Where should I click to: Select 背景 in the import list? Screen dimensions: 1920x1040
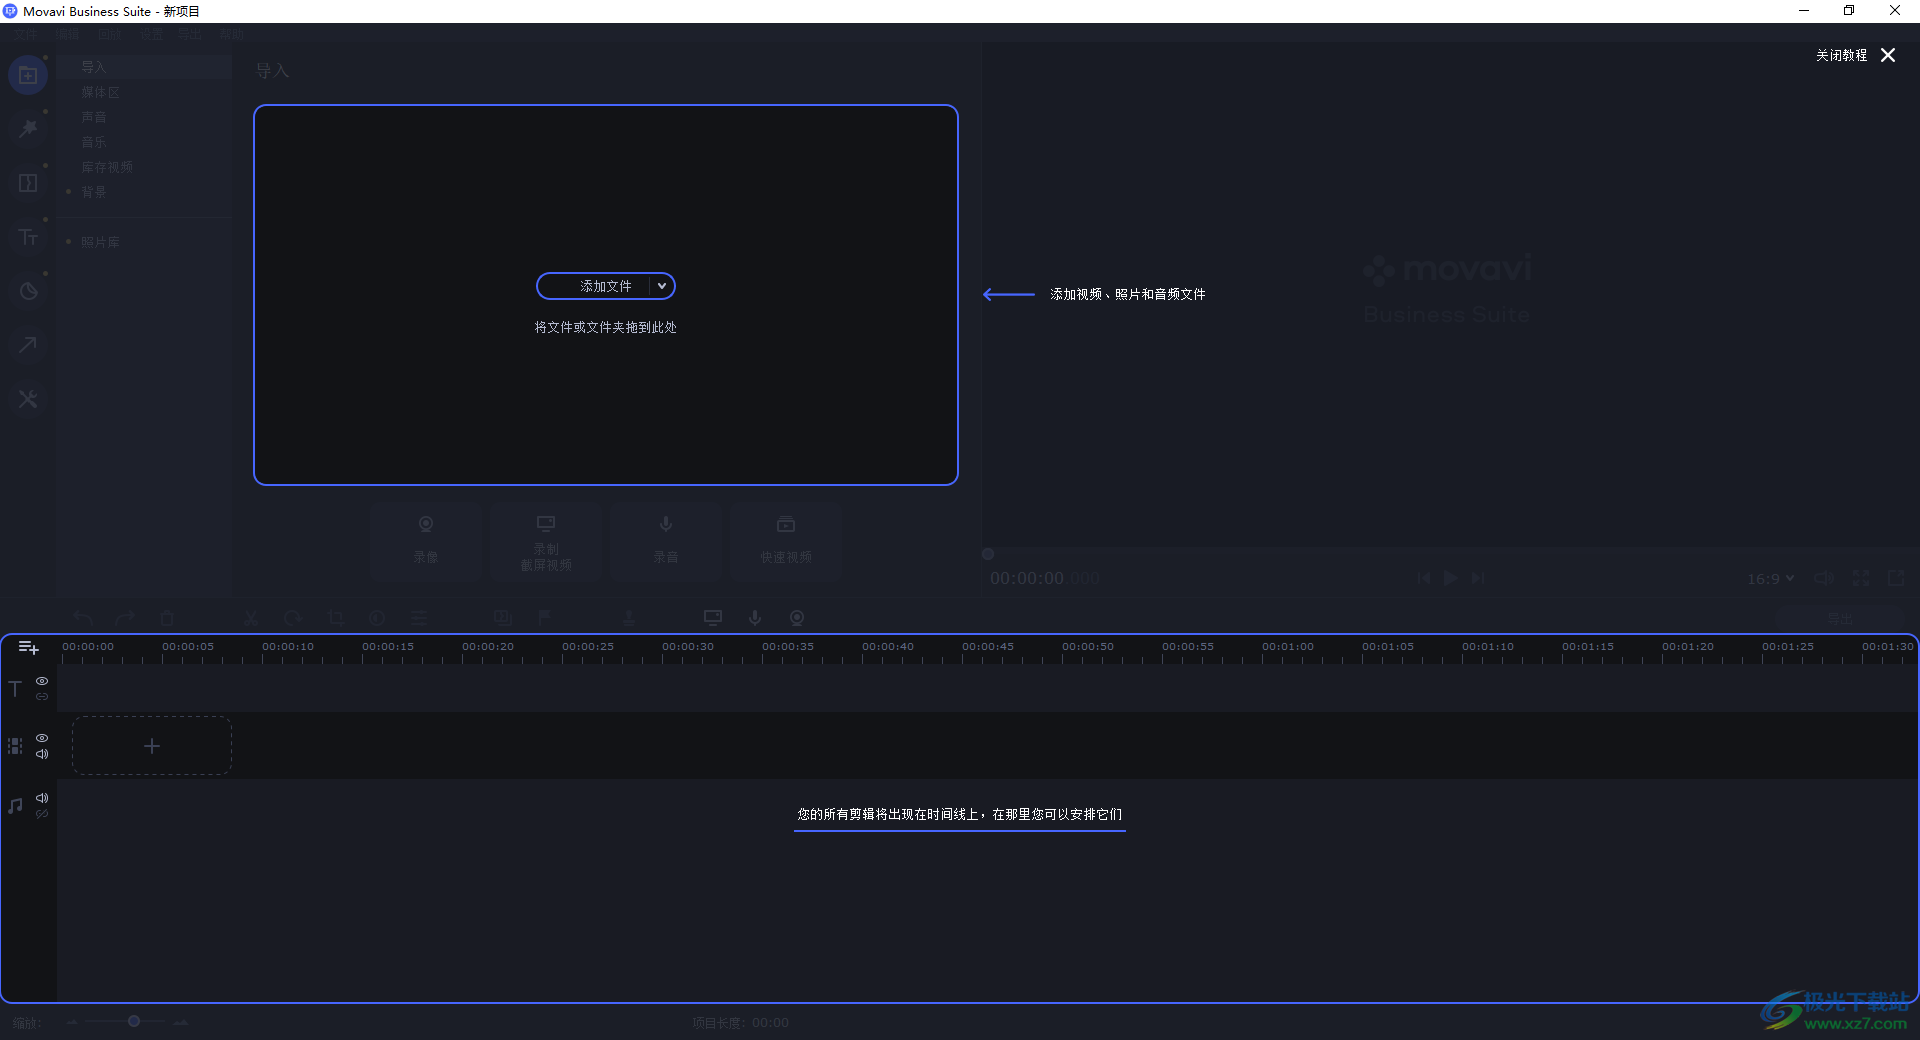(x=94, y=192)
